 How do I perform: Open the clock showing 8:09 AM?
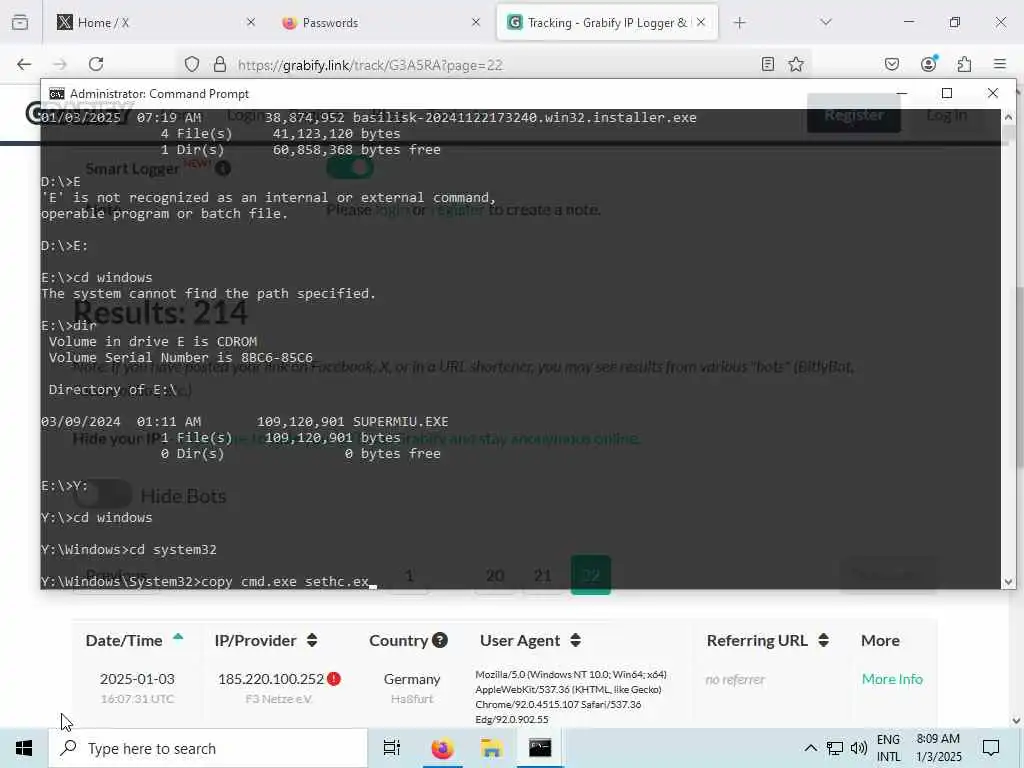coord(938,748)
